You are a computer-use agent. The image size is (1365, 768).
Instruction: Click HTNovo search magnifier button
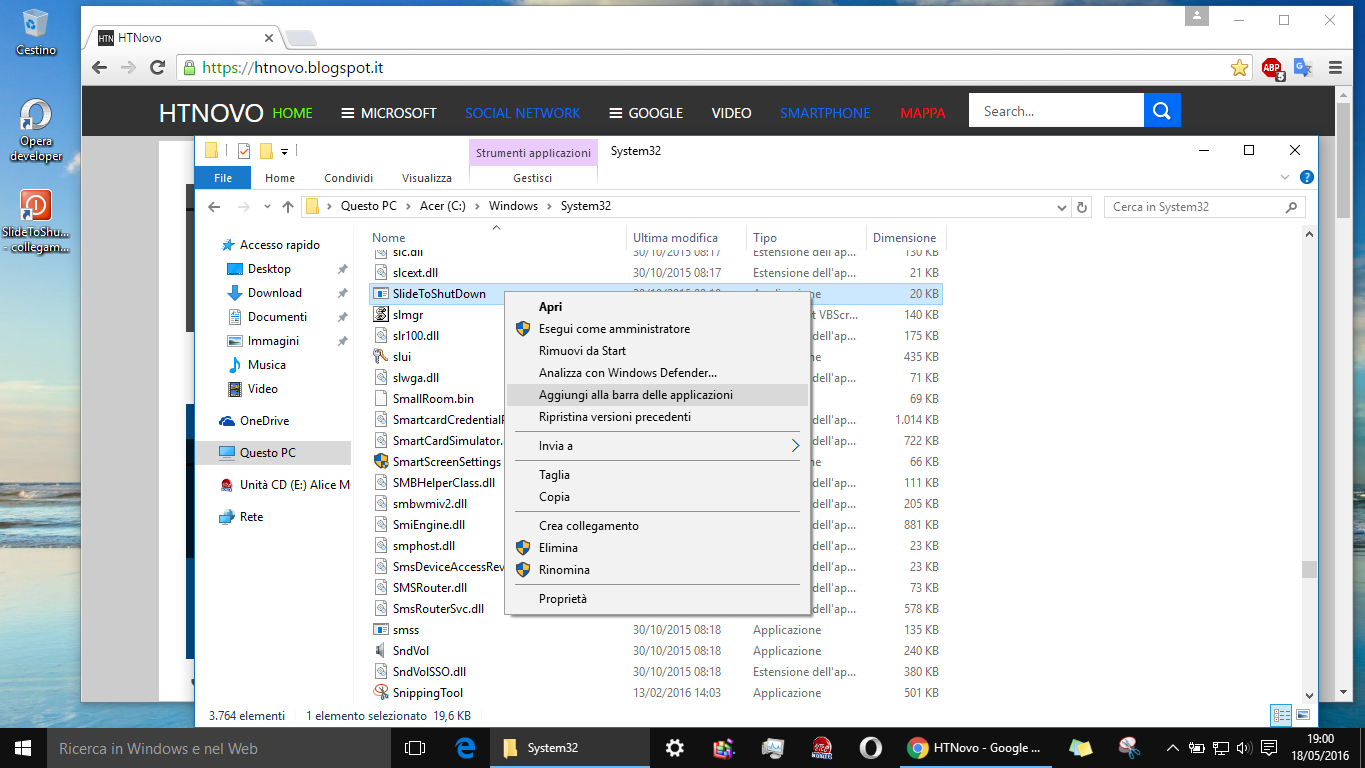tap(1162, 111)
